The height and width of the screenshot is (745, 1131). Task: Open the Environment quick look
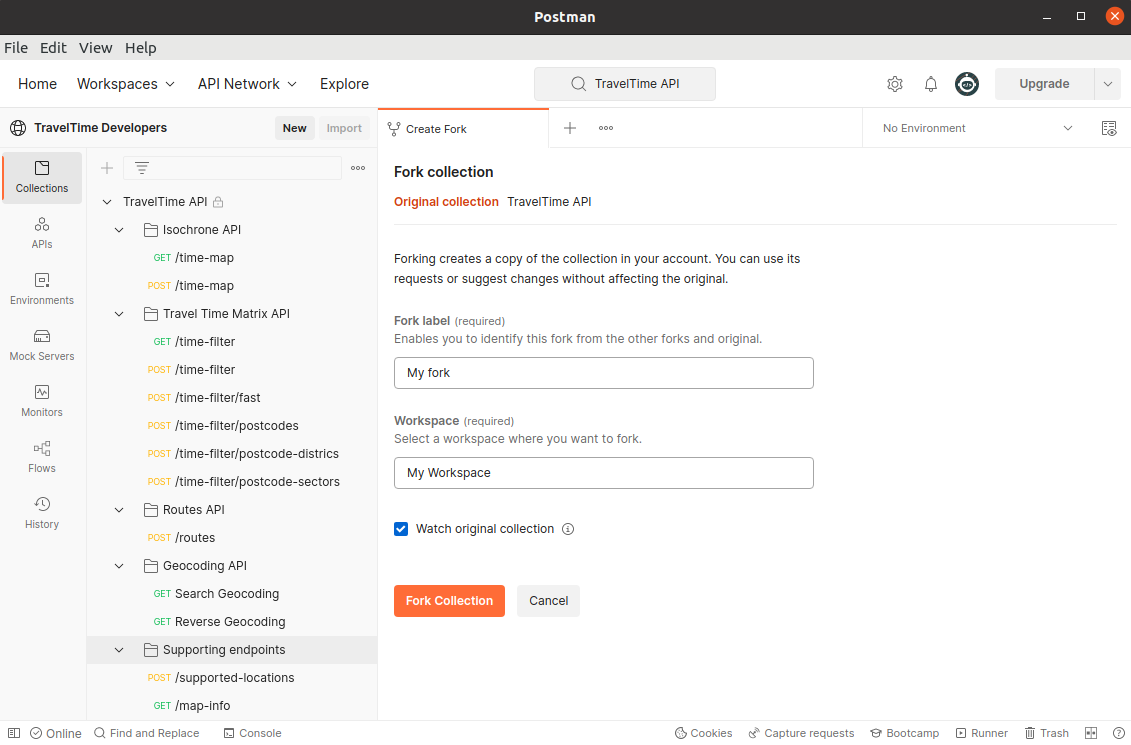click(x=1108, y=128)
